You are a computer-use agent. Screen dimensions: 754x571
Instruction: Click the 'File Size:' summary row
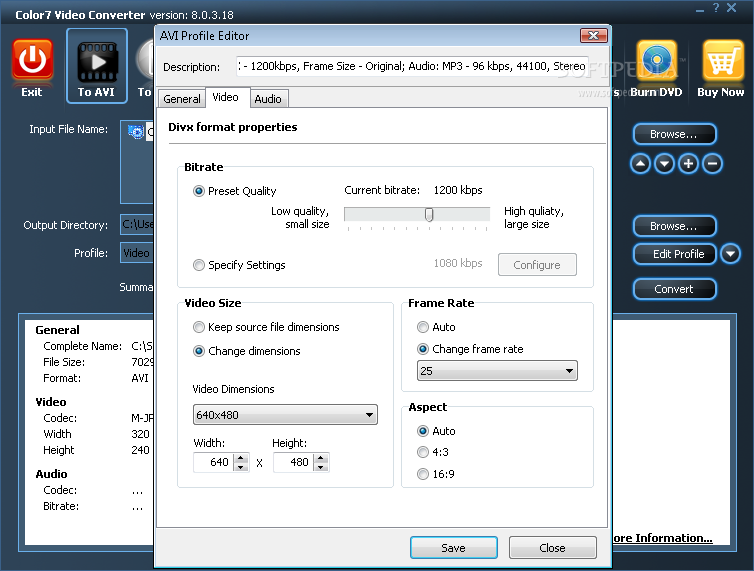point(98,362)
